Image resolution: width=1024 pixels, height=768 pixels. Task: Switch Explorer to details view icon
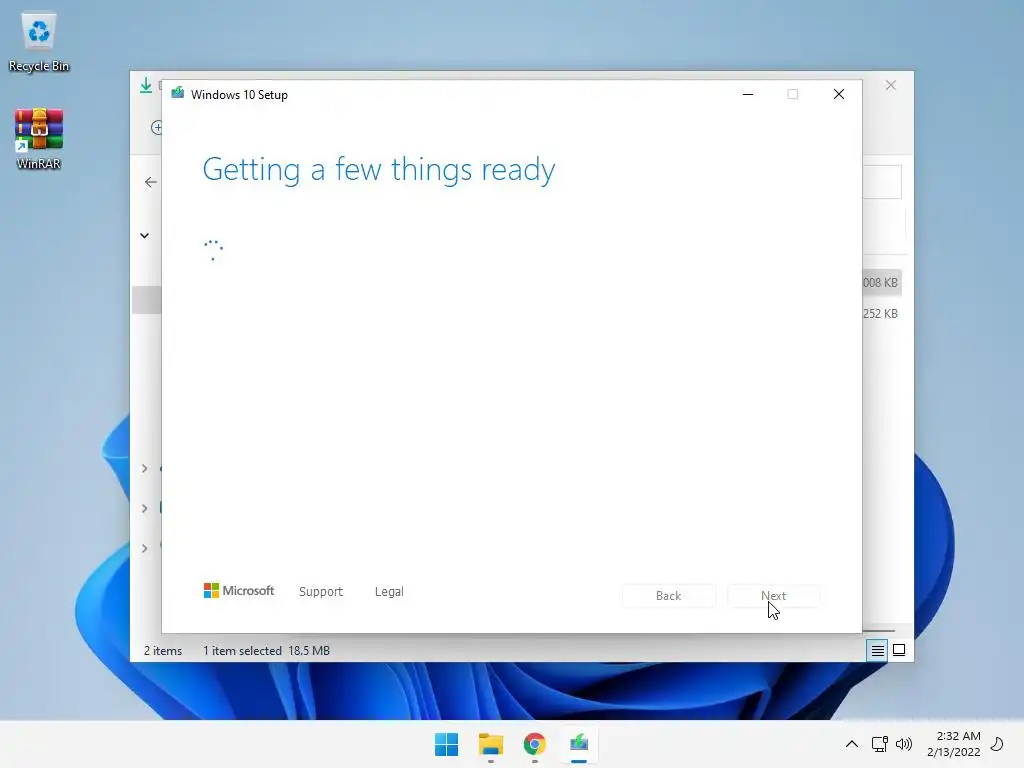point(877,650)
